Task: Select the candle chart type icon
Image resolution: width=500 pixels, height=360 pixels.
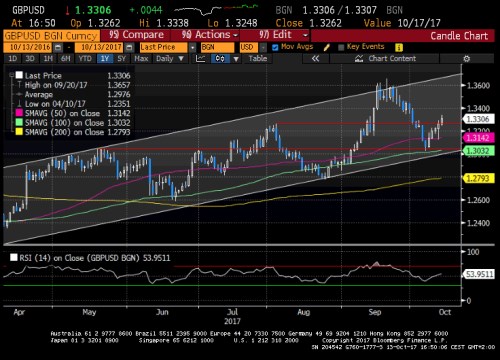Action: point(220,59)
